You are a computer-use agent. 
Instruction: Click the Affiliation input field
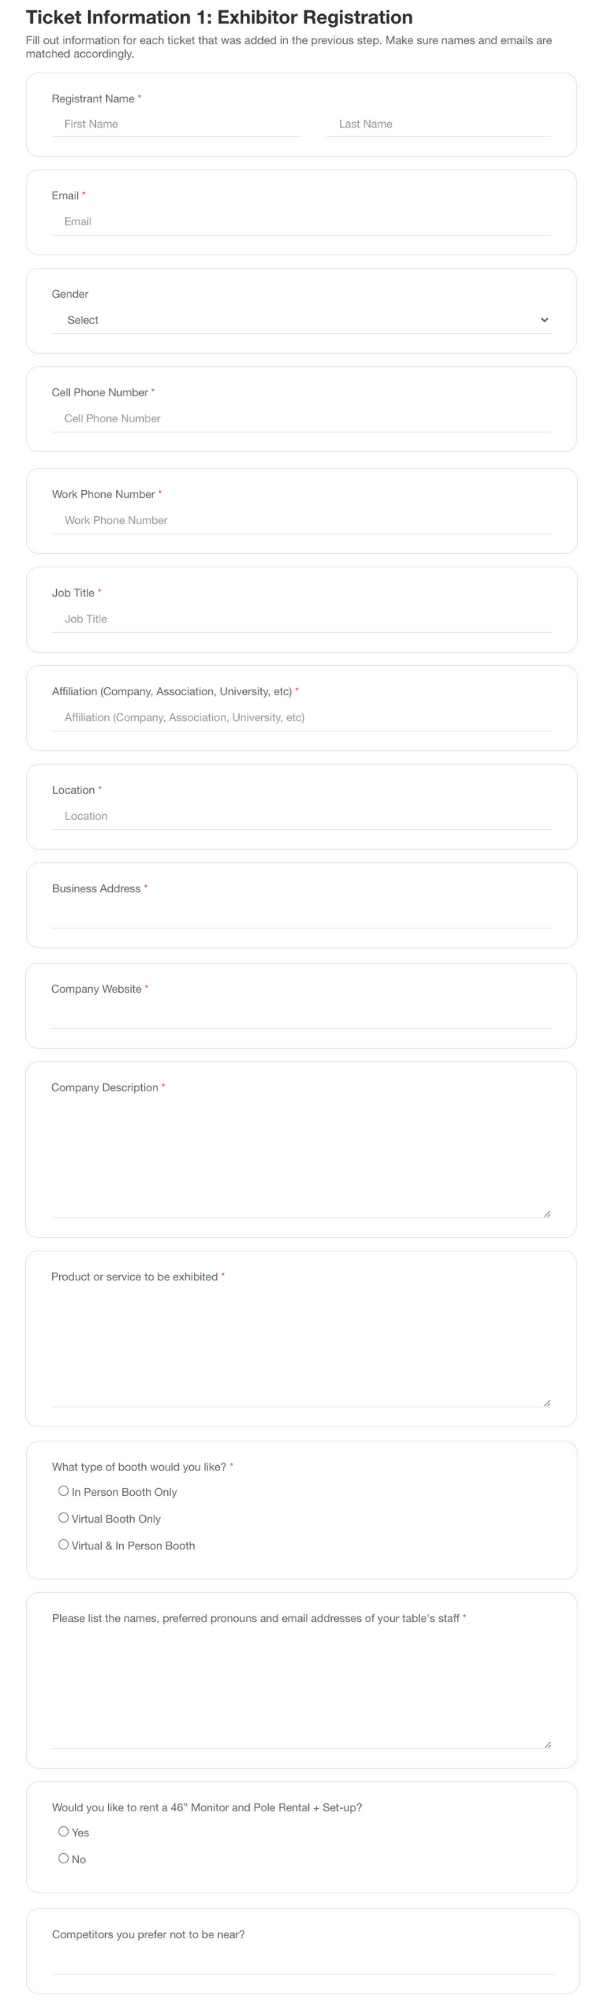point(301,718)
